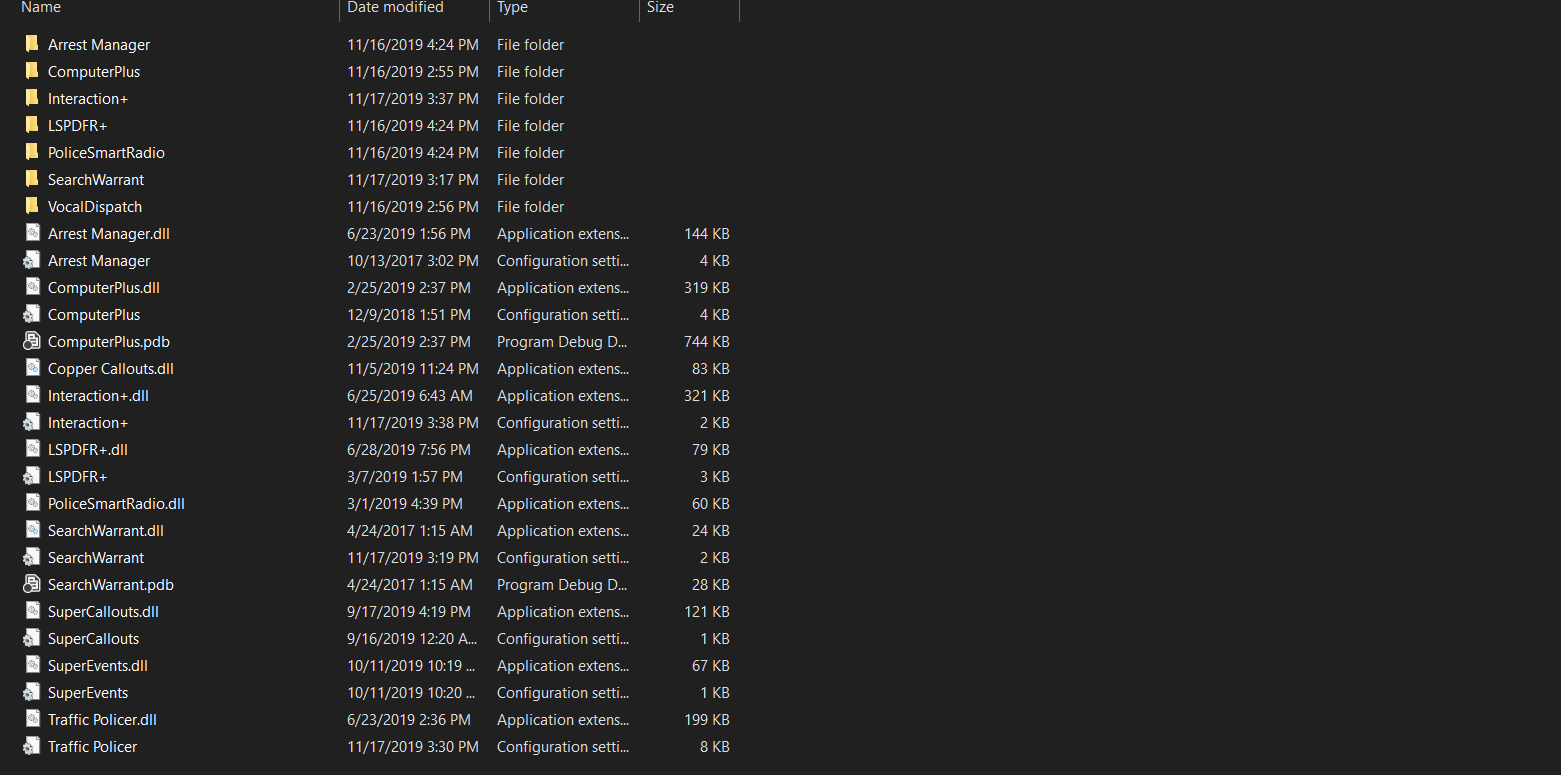Select the PoliceSmartRadio.dll file icon
1561x775 pixels.
point(32,503)
